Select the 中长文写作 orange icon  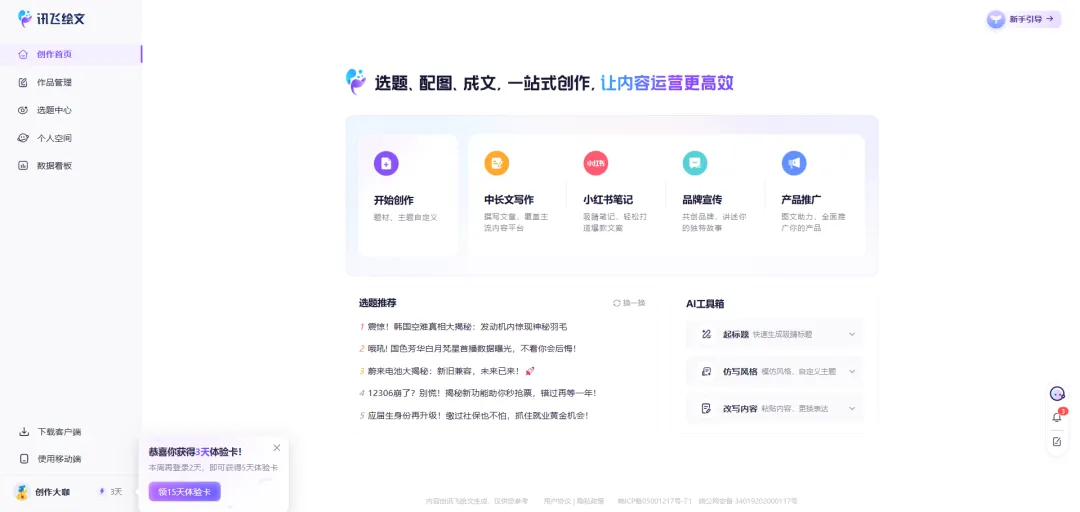496,163
